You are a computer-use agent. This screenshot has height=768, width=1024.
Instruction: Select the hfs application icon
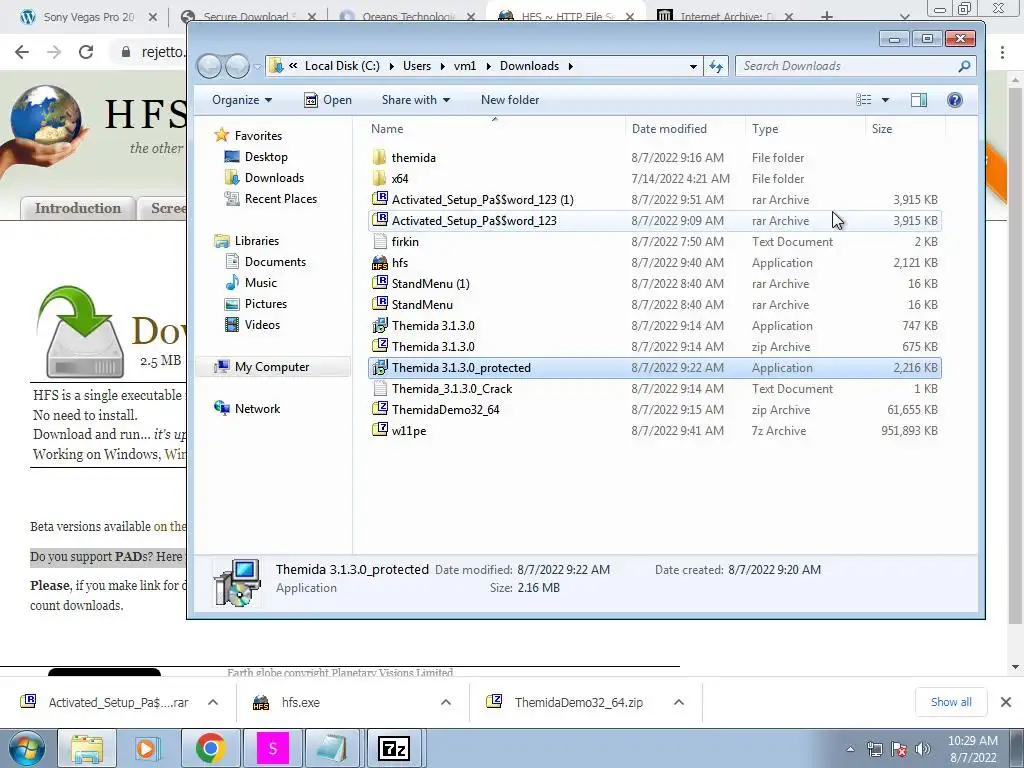pos(379,263)
